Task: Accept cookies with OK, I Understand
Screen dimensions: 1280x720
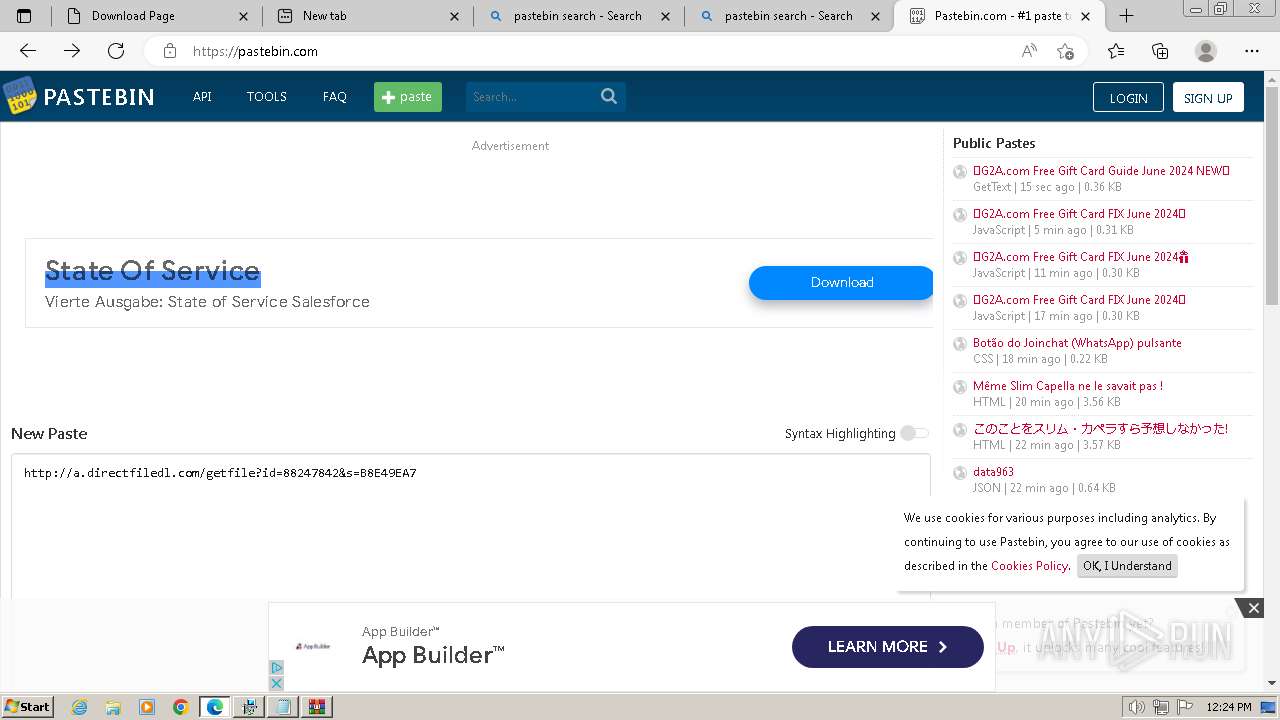Action: (1127, 565)
